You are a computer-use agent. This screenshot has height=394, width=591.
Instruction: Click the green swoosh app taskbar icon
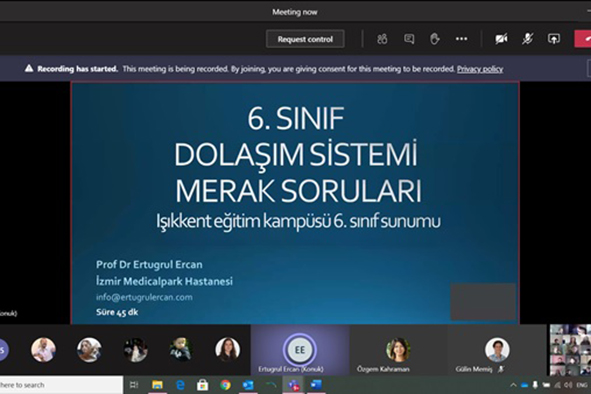pyautogui.click(x=271, y=385)
